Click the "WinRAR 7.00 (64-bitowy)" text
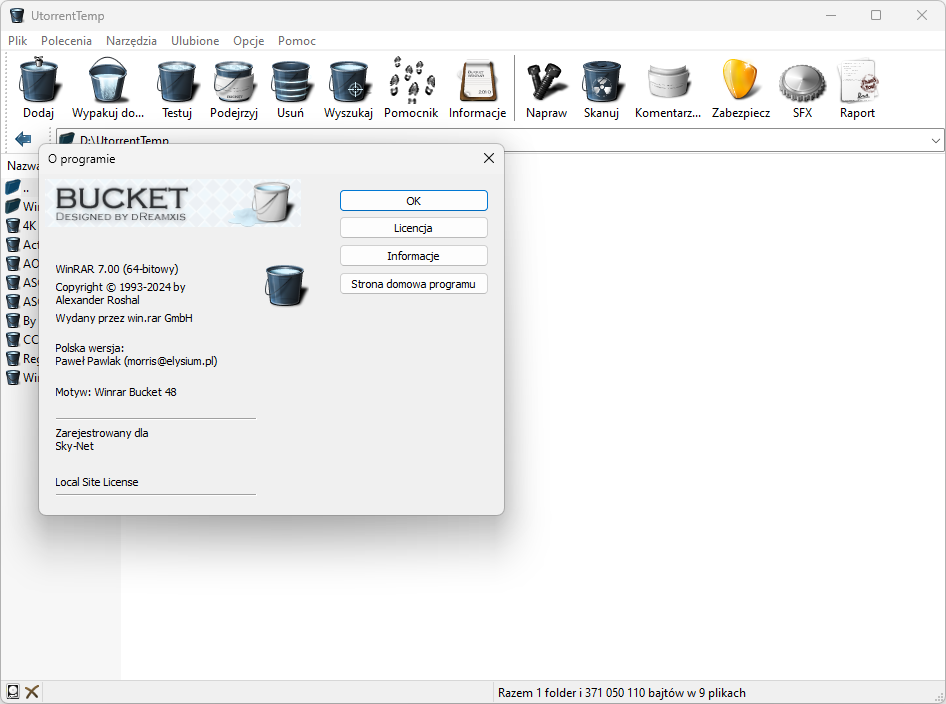 (x=117, y=269)
